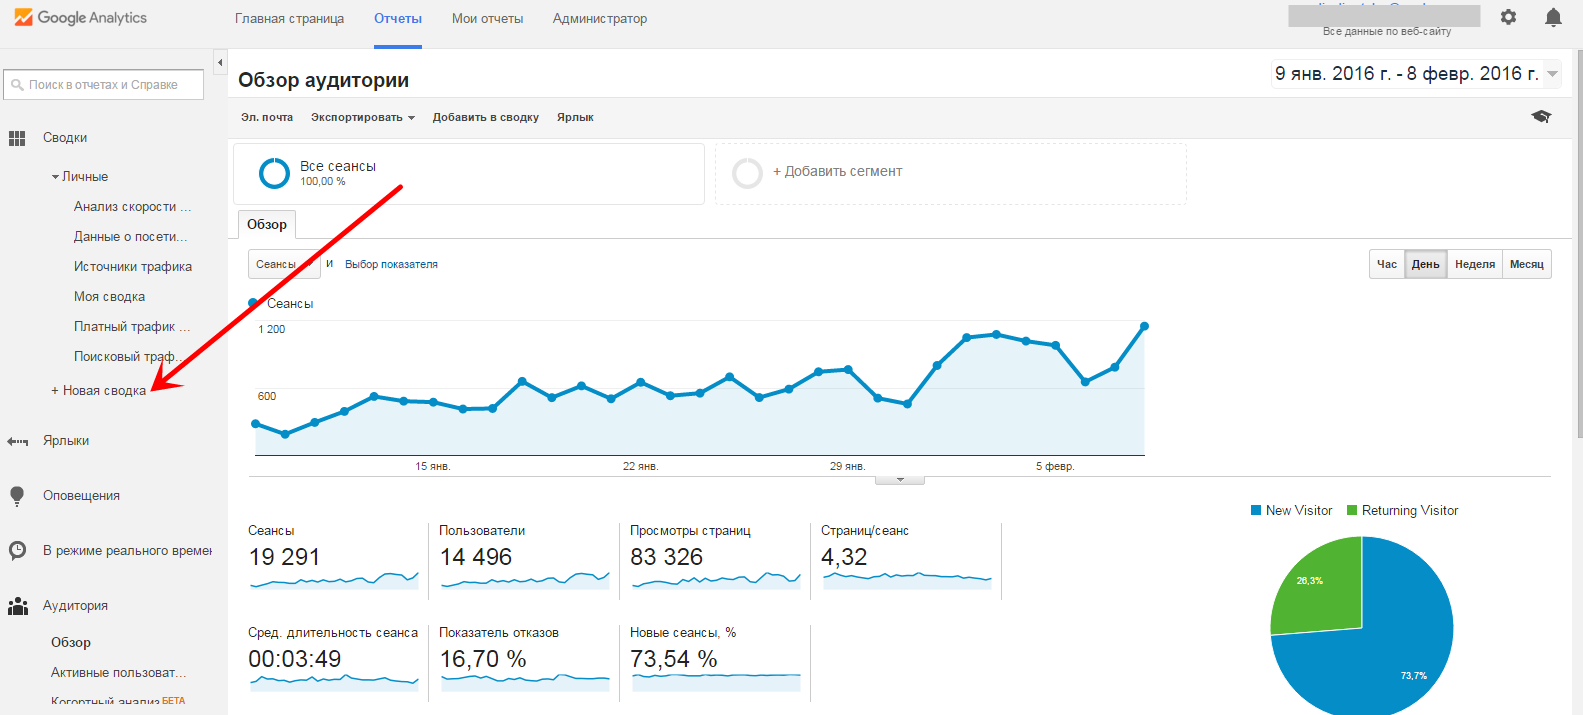Expand the Экспортировать dropdown menu
The height and width of the screenshot is (715, 1583).
click(362, 117)
